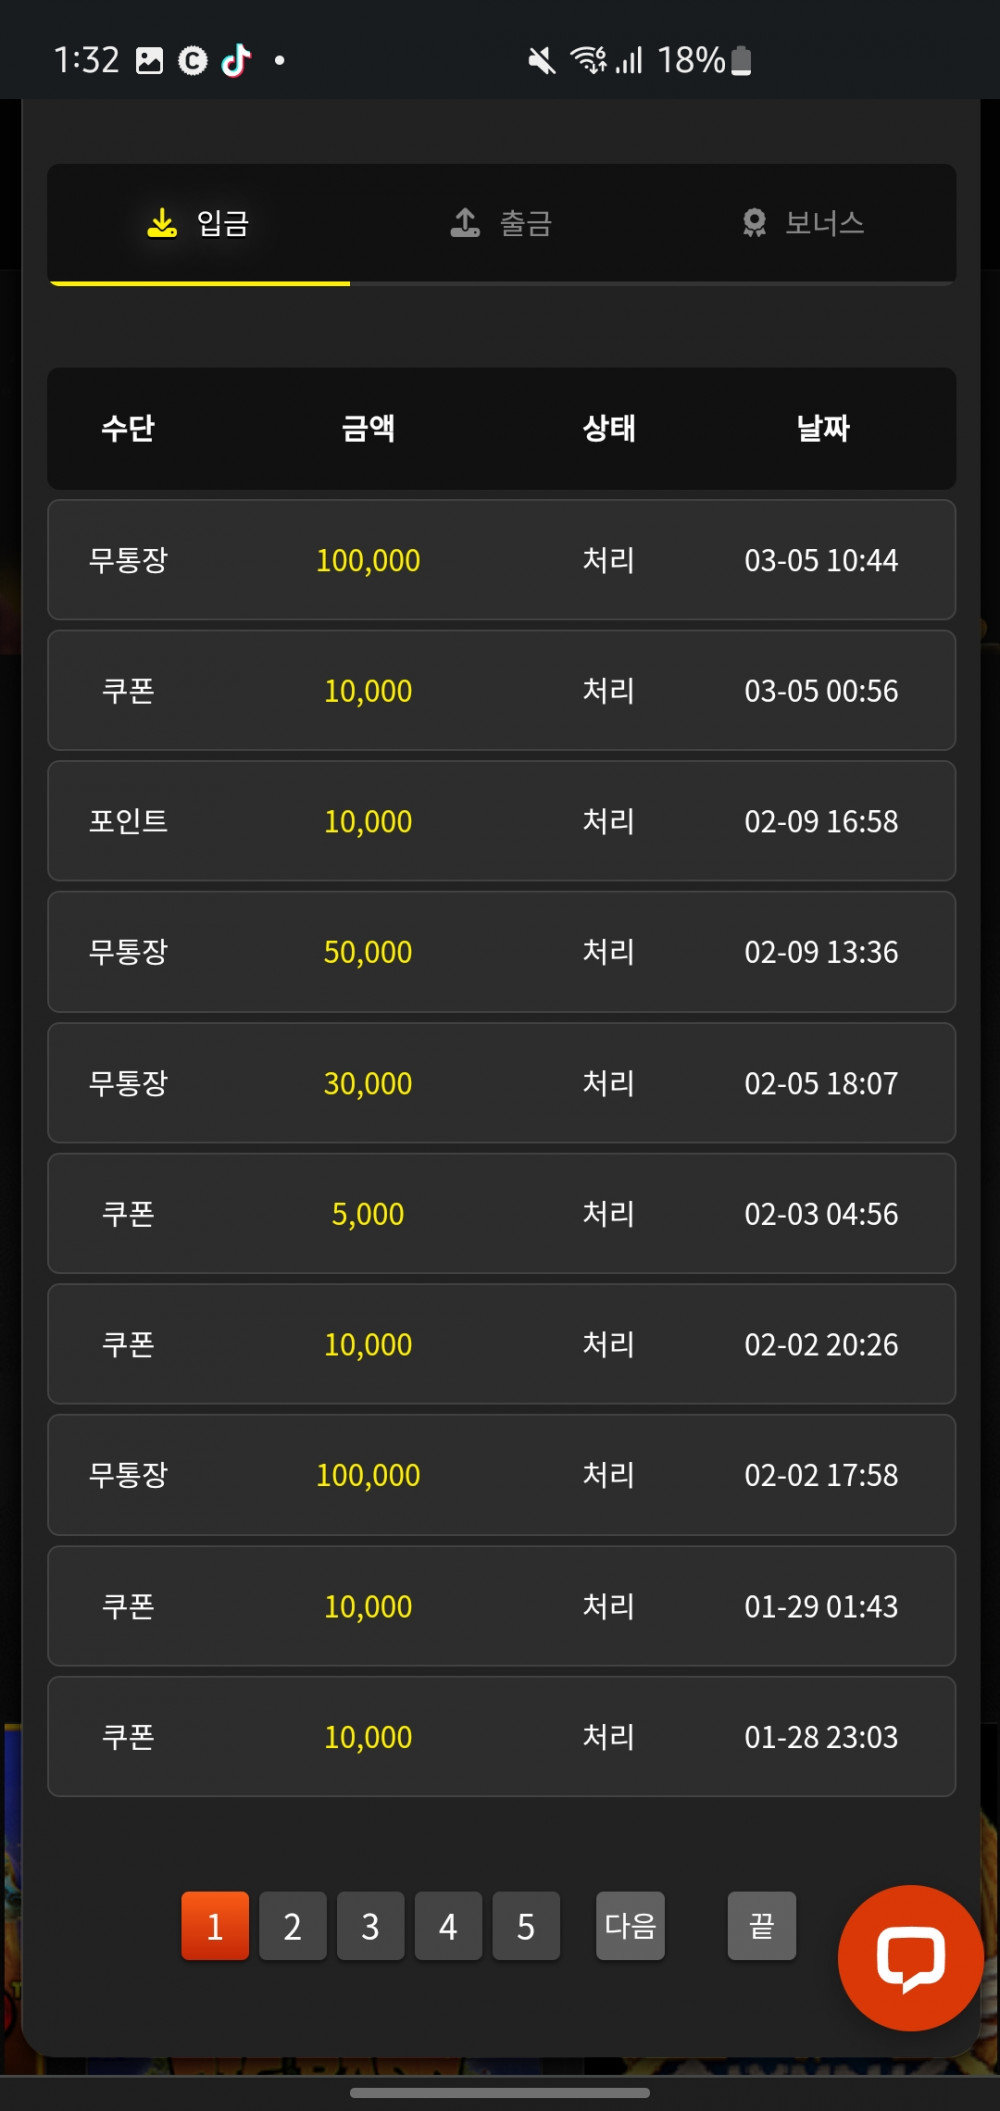Switch to the 보너스 tab
1000x2111 pixels.
coord(804,223)
